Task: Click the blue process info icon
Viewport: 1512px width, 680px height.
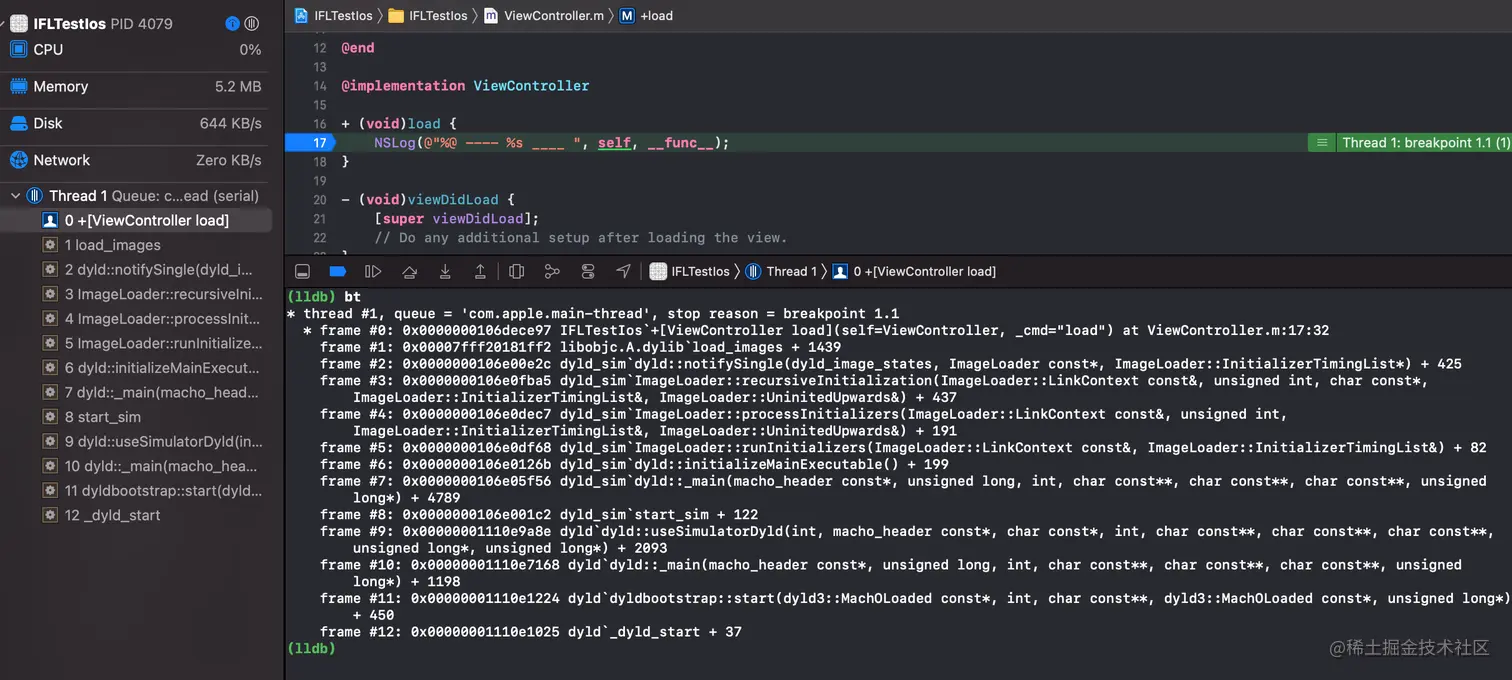Action: (232, 23)
